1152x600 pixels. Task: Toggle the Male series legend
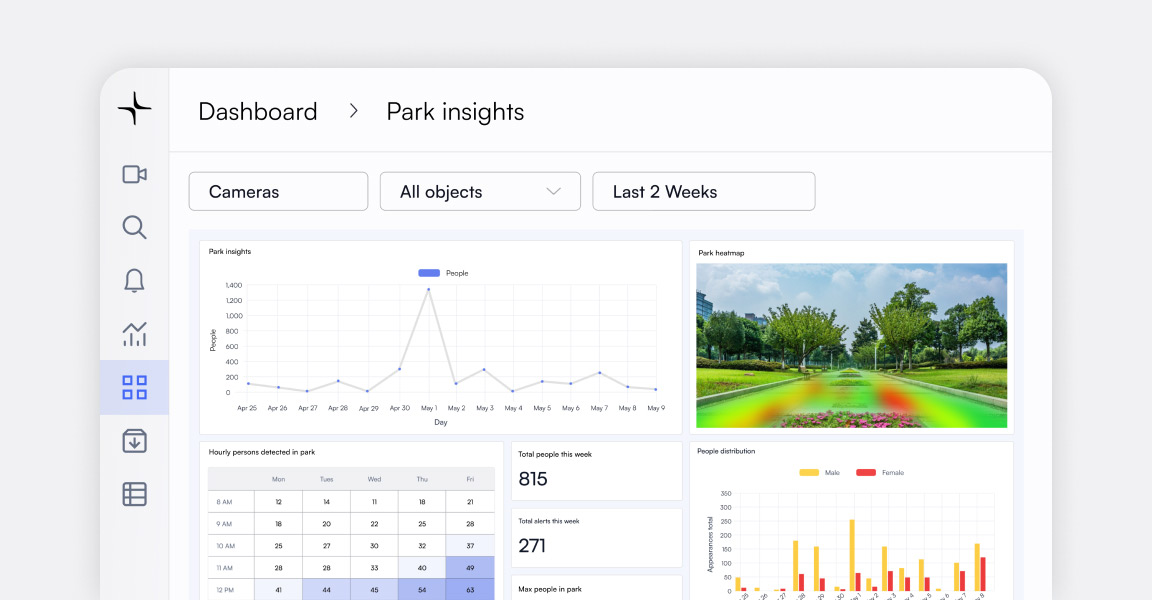click(819, 472)
